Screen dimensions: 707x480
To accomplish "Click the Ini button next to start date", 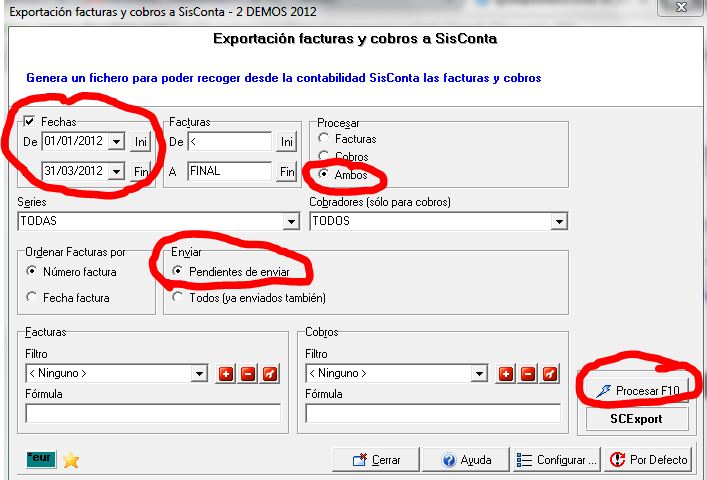I will [x=140, y=142].
